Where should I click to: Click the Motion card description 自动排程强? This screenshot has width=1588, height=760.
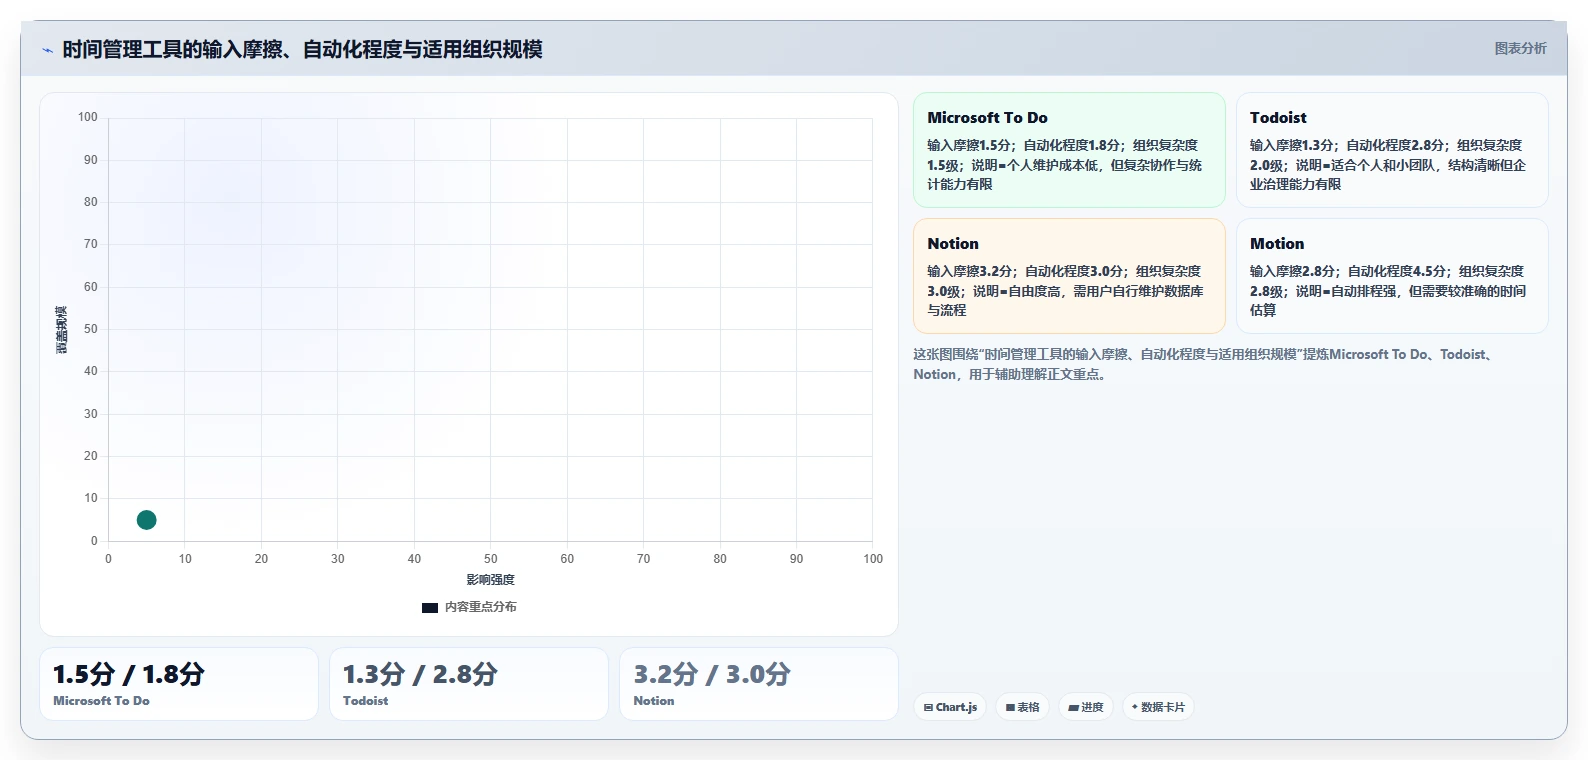pyautogui.click(x=1388, y=291)
